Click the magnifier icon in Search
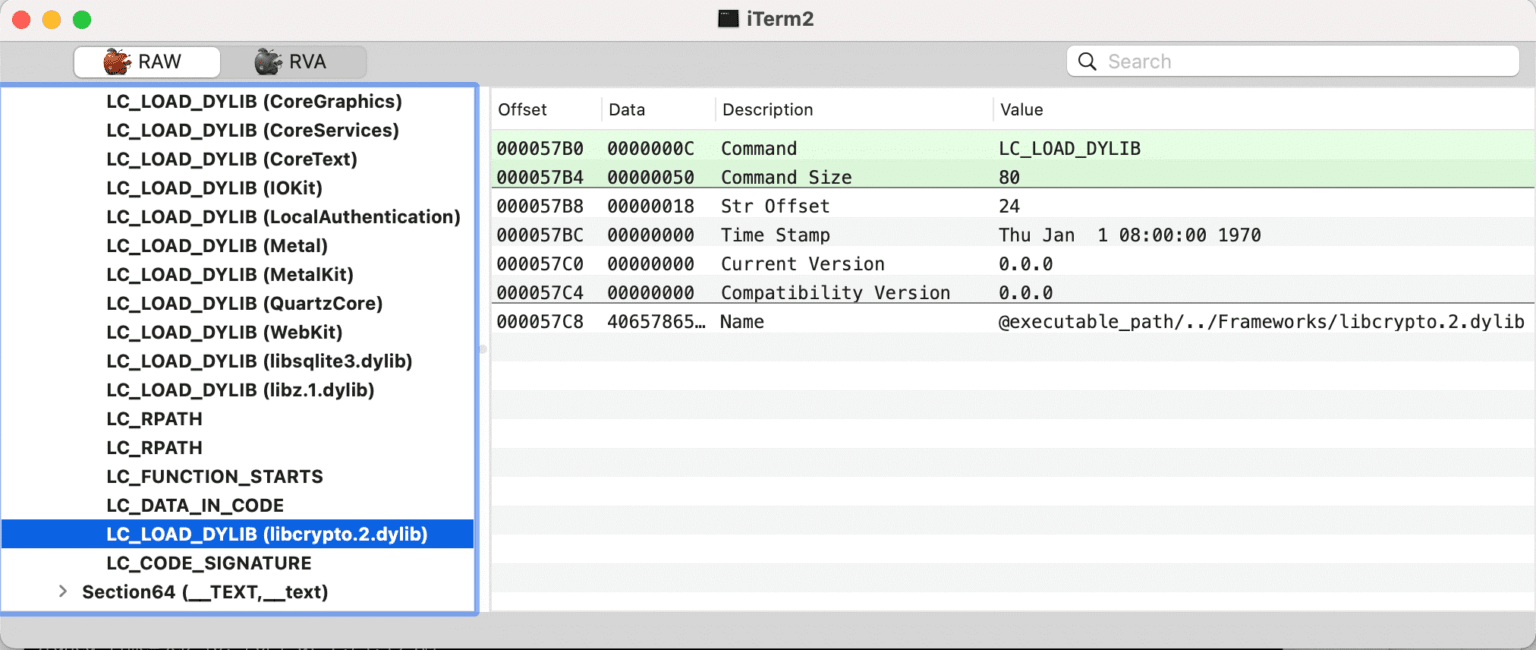Viewport: 1536px width, 650px height. [x=1087, y=62]
